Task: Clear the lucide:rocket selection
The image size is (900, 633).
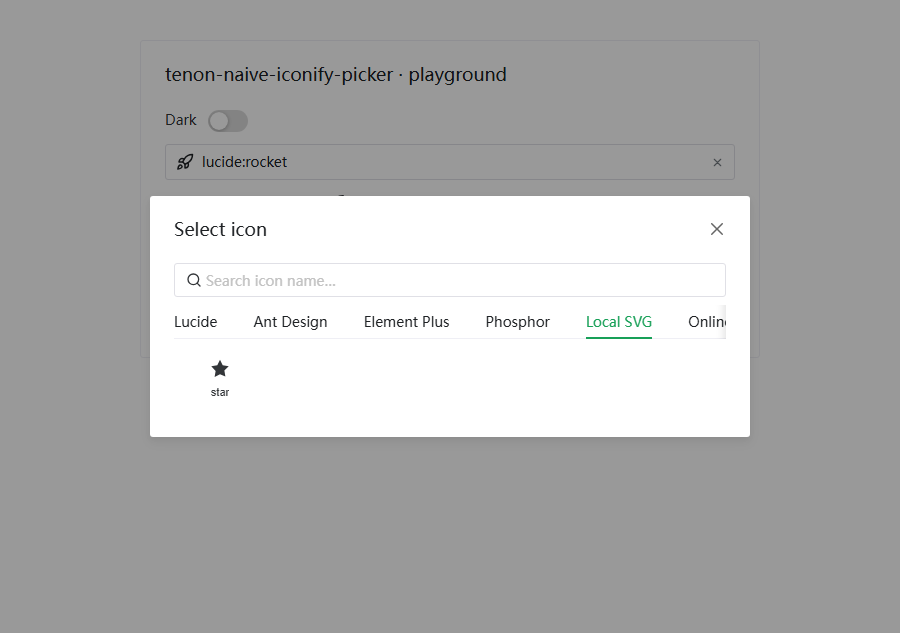Action: [717, 162]
